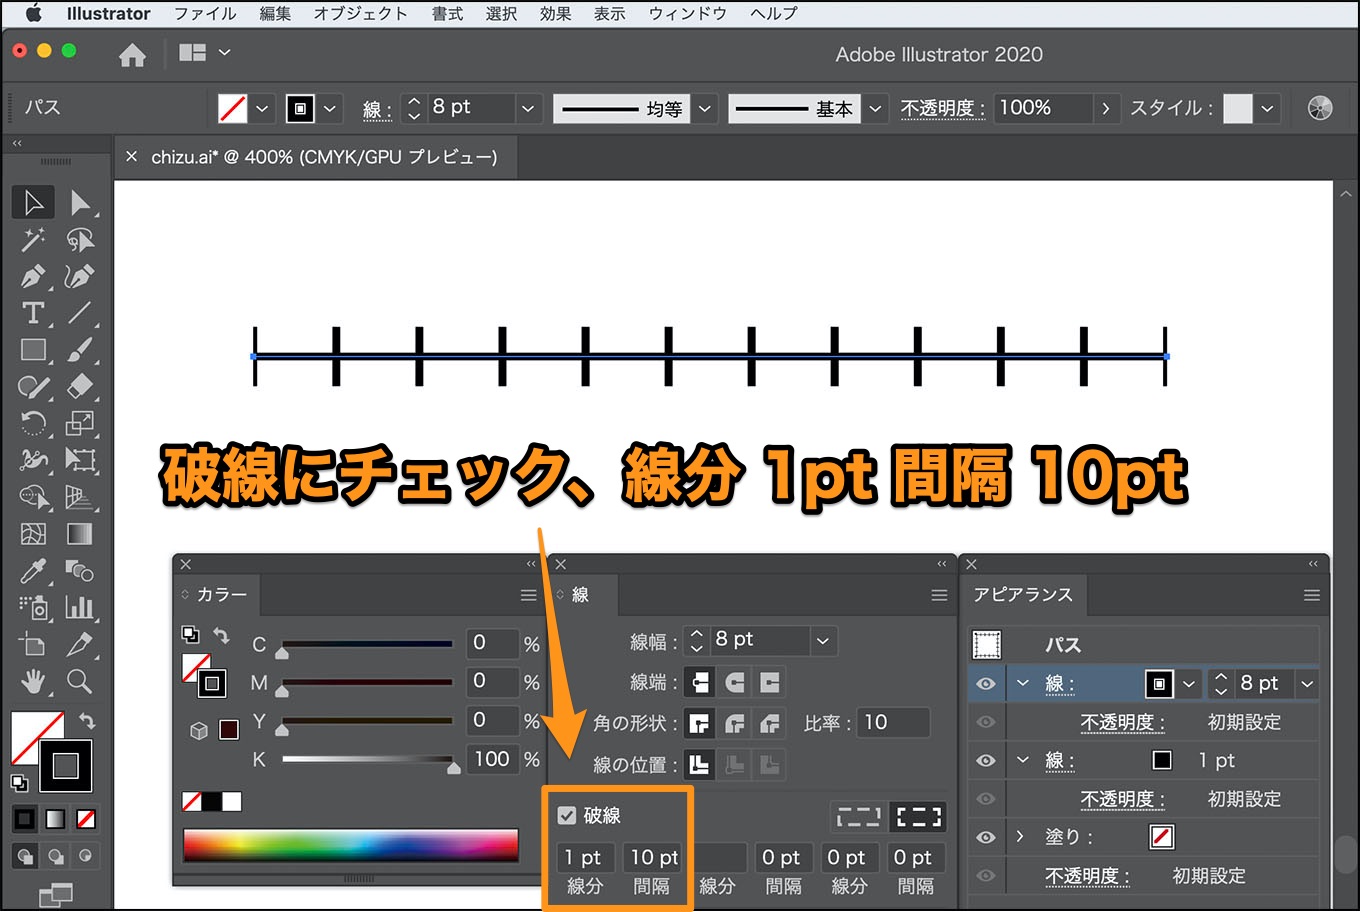Select the Magic Wand tool
This screenshot has width=1360, height=912.
33,240
